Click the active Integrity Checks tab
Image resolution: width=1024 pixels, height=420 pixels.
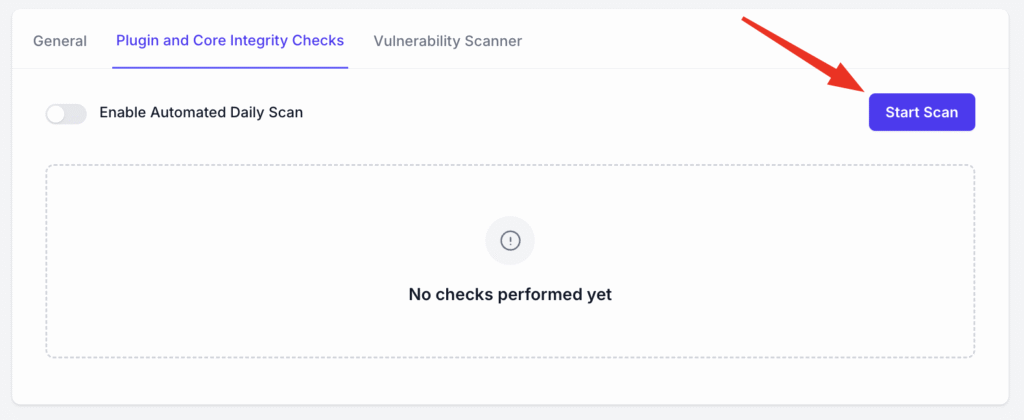pos(230,41)
